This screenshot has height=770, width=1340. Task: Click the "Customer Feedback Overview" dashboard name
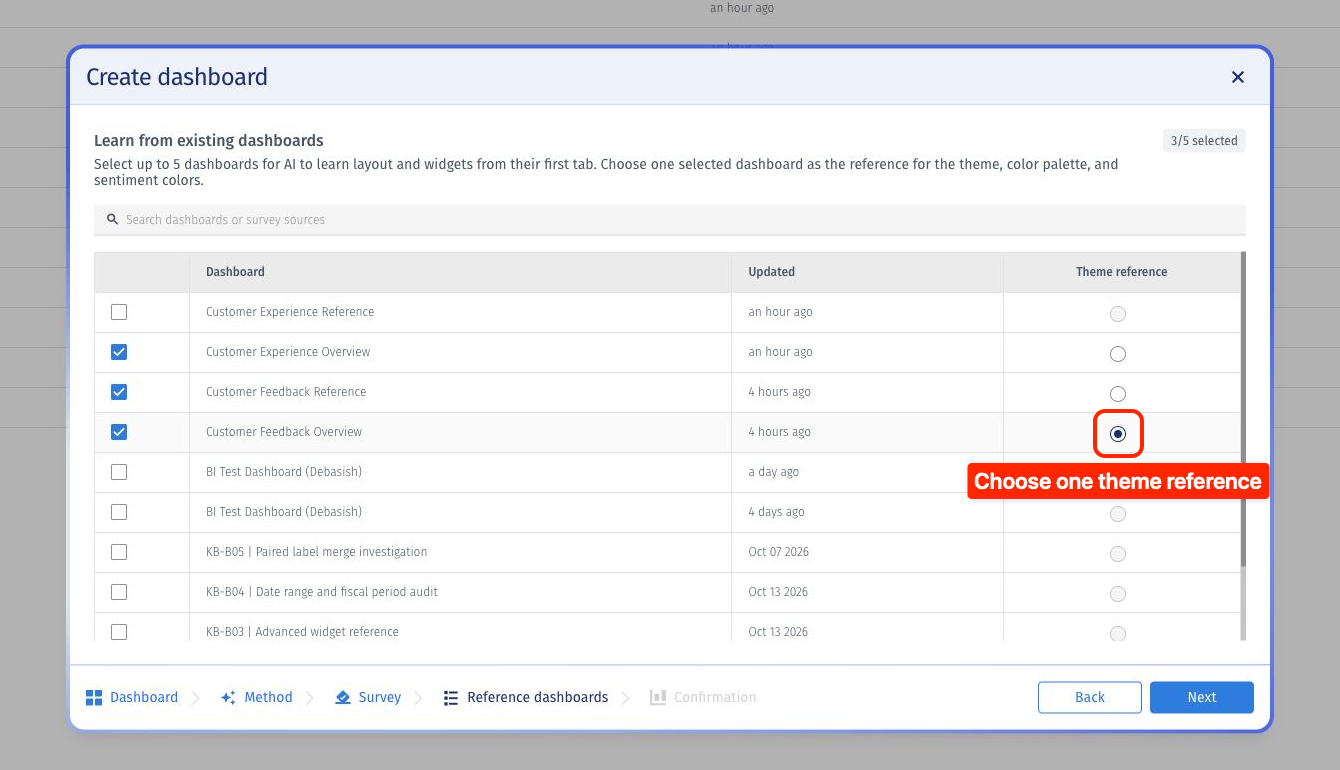(x=284, y=432)
